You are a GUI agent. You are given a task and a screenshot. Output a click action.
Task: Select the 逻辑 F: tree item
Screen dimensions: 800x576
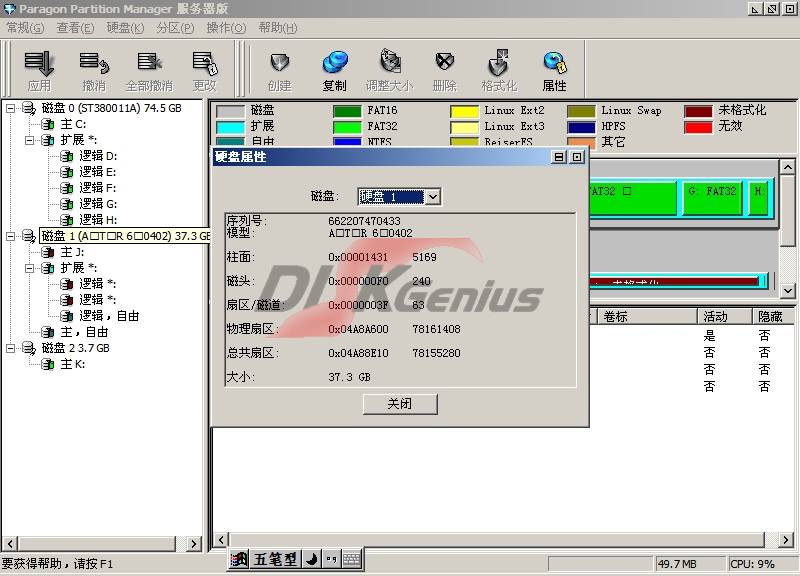coord(97,188)
